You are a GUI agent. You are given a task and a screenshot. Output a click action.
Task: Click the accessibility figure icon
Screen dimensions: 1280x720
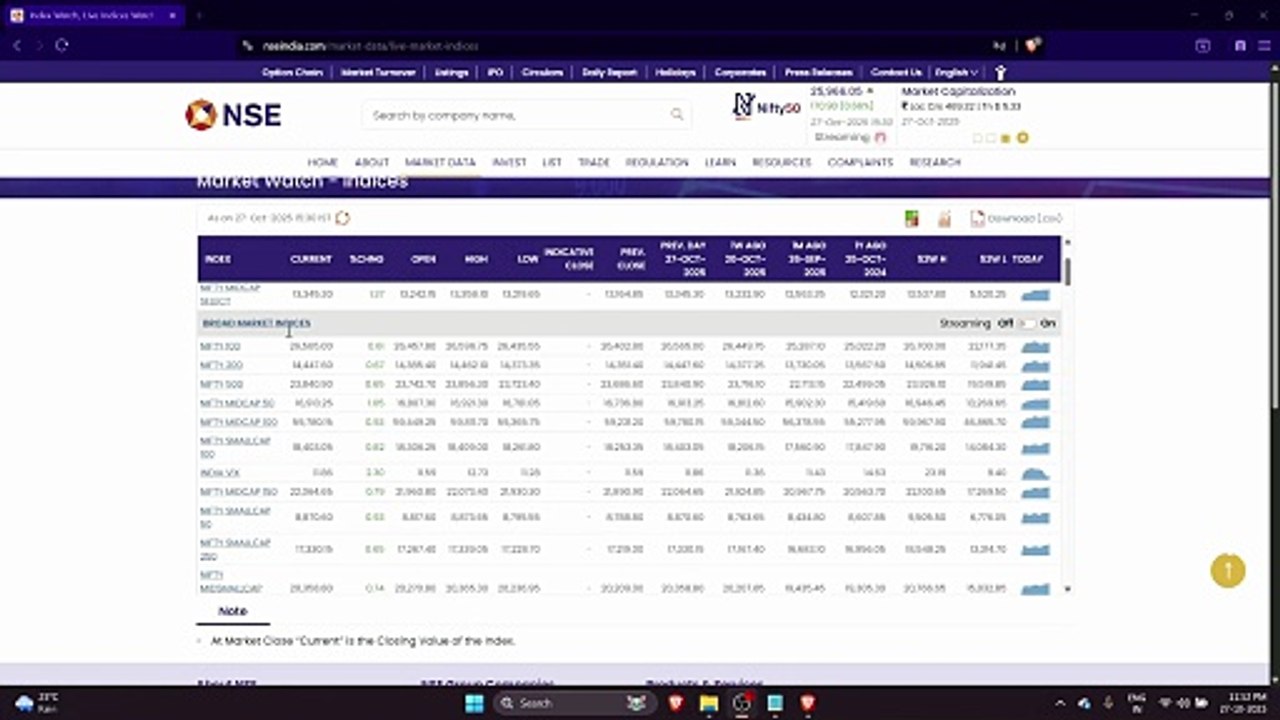tap(999, 72)
